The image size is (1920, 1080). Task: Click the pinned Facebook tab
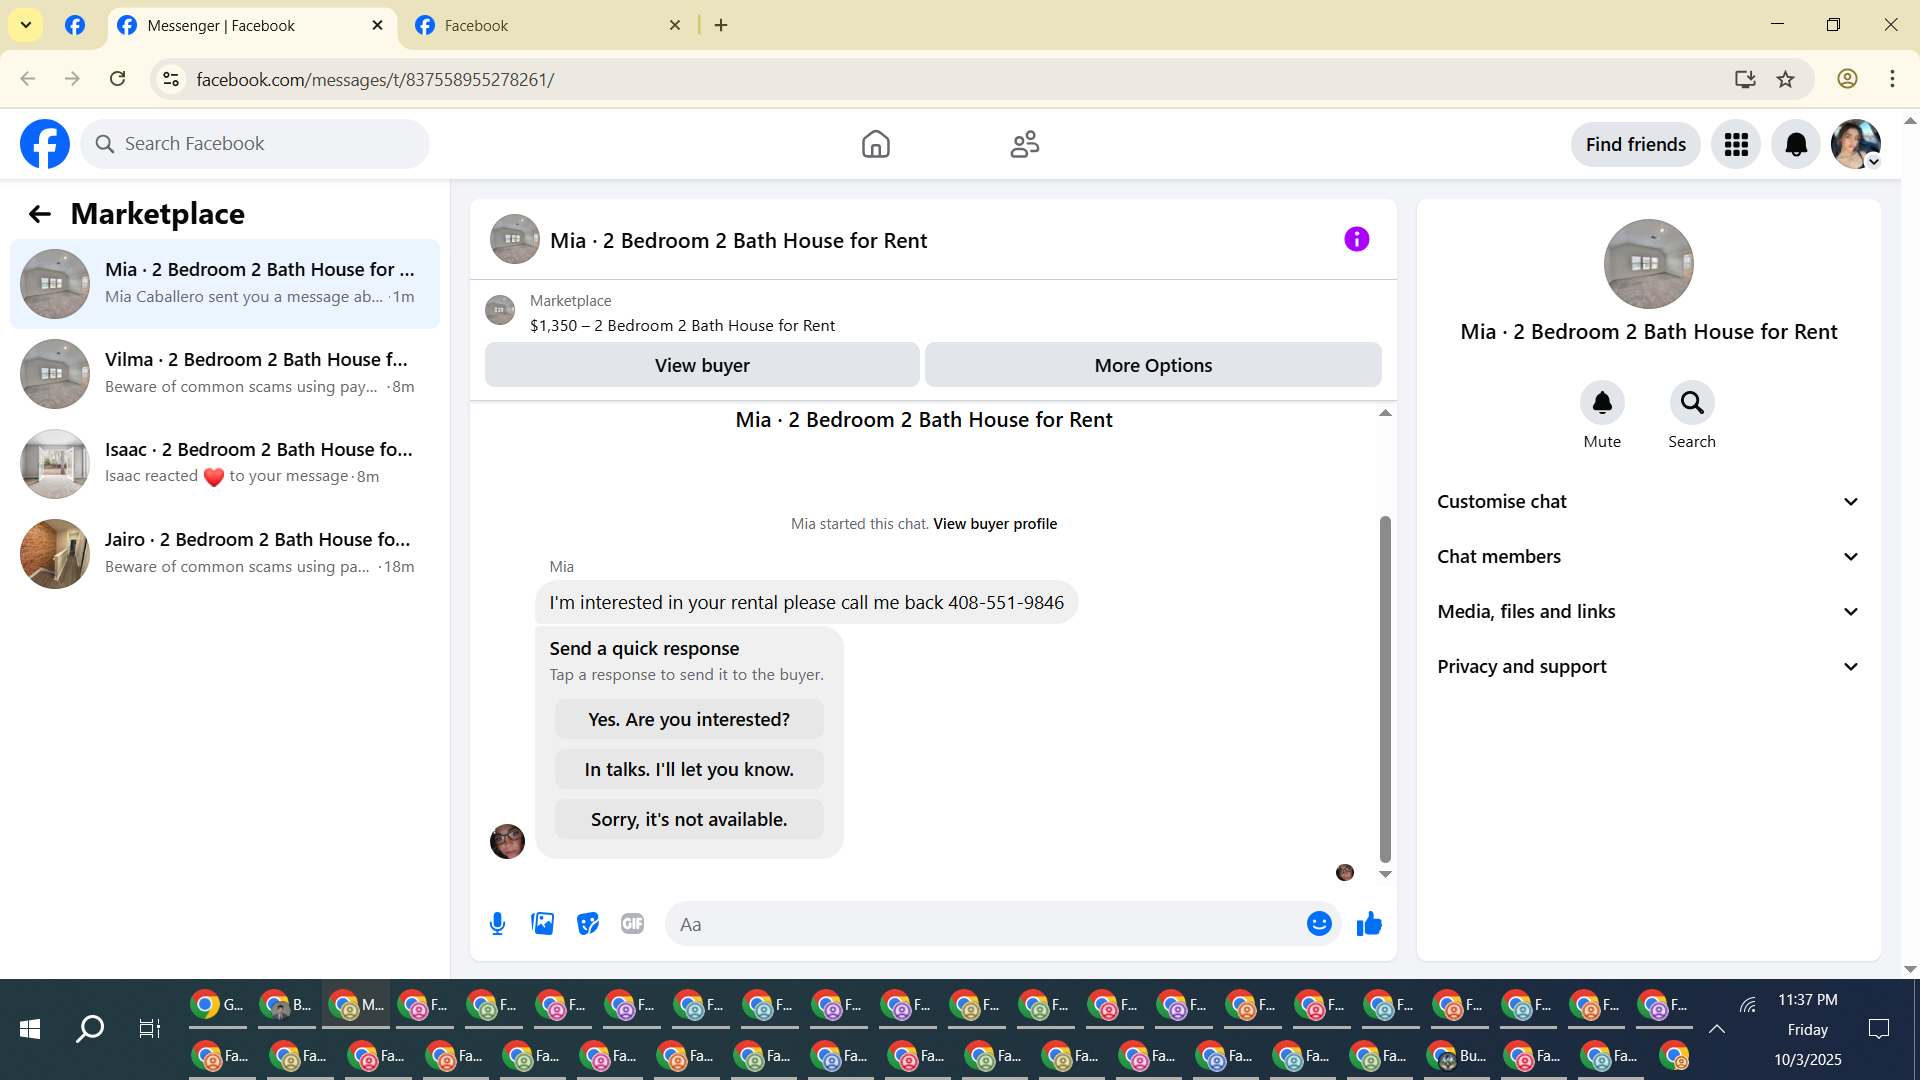(x=75, y=25)
